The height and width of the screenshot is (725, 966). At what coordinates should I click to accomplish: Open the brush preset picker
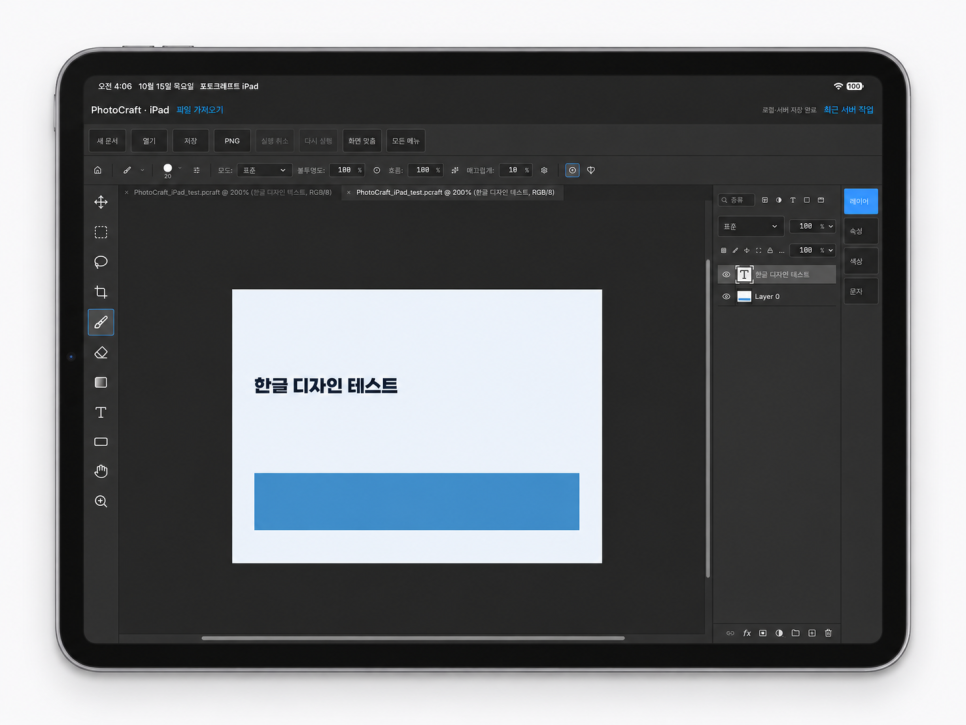pos(169,170)
